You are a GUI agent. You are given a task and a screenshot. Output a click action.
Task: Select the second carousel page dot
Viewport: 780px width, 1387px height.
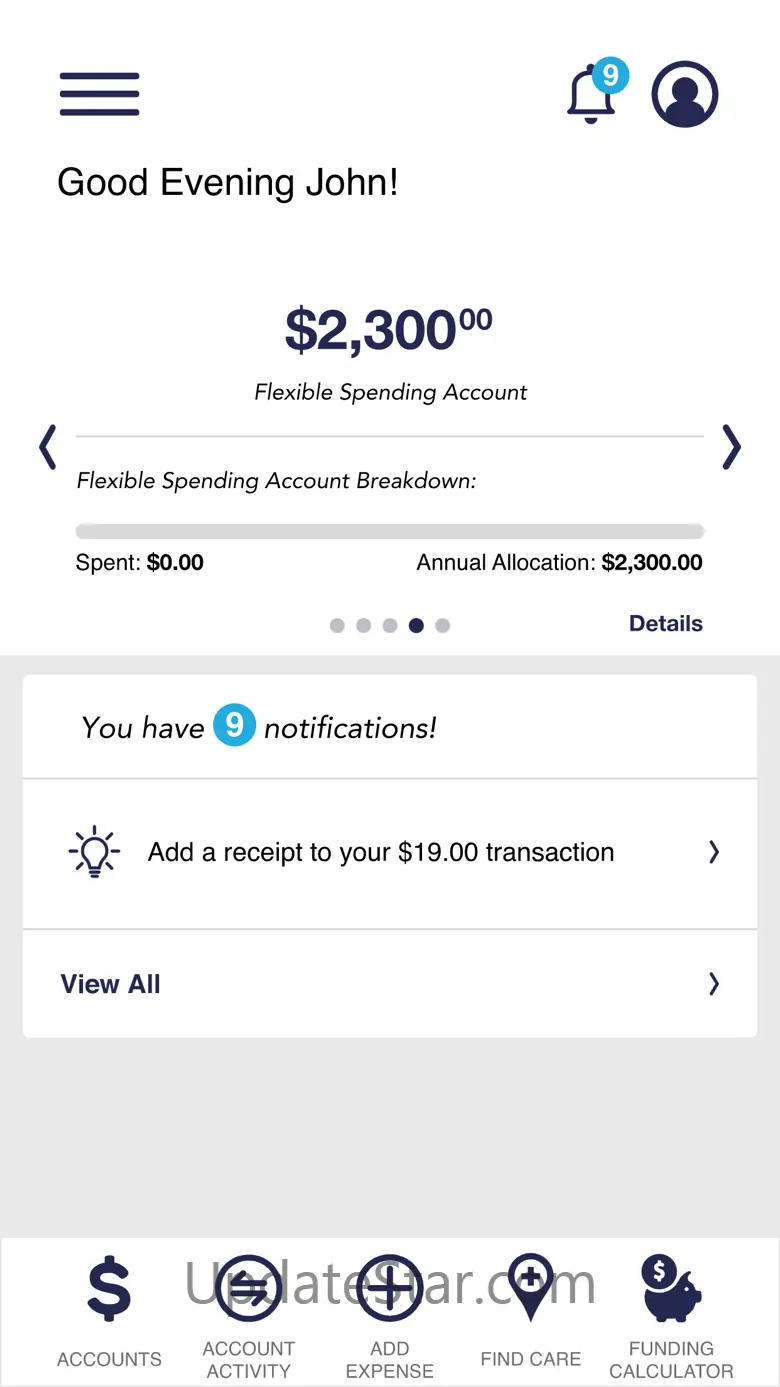(363, 626)
